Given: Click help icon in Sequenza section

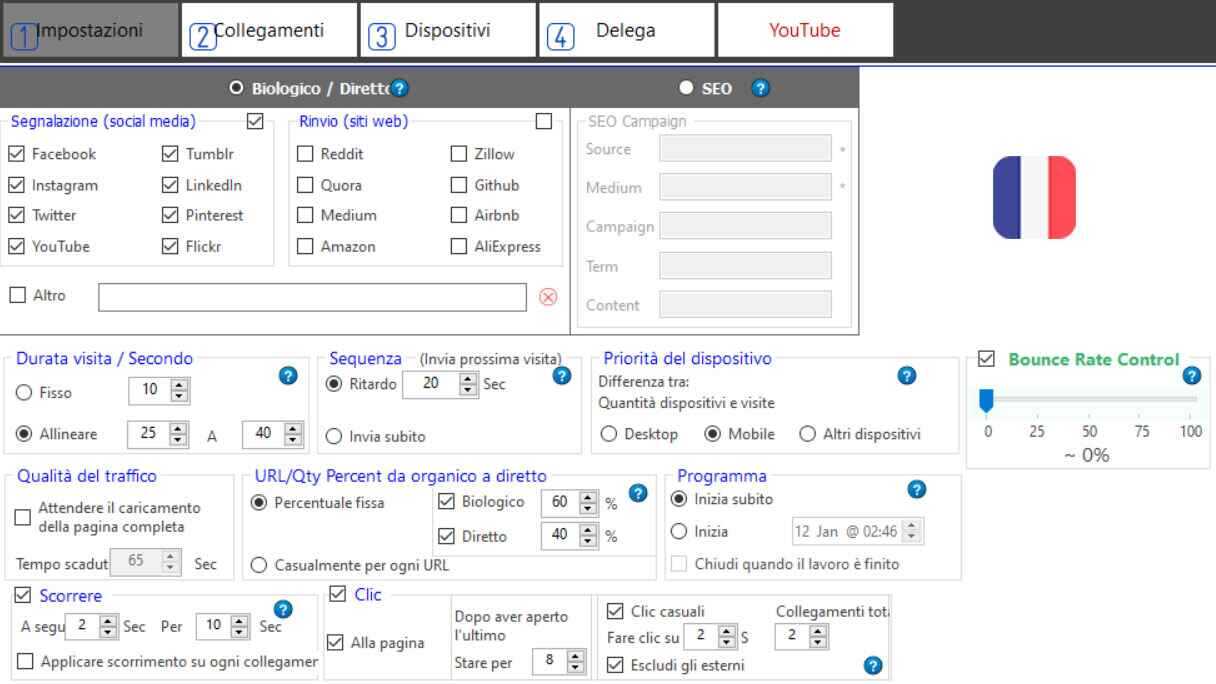Looking at the screenshot, I should point(561,376).
